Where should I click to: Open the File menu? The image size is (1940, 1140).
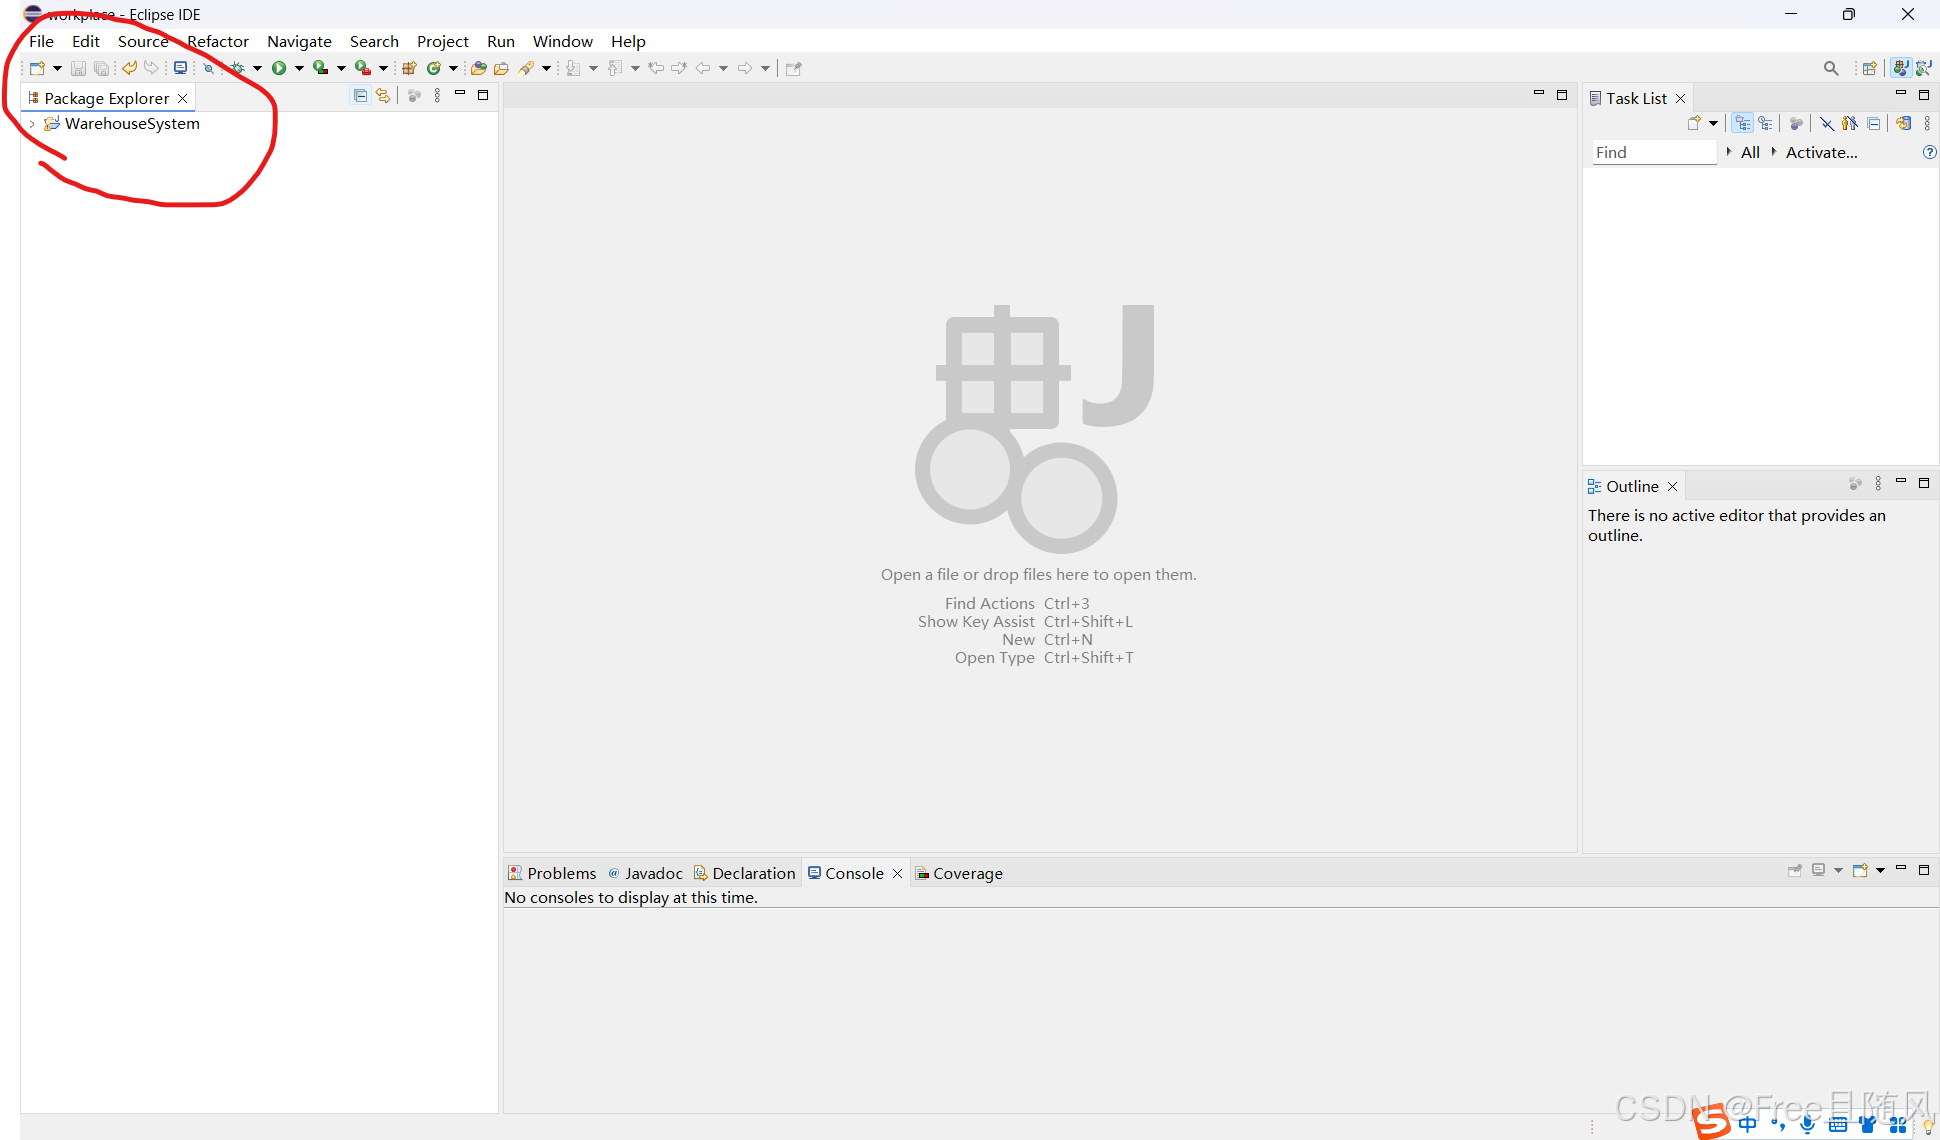pos(42,41)
